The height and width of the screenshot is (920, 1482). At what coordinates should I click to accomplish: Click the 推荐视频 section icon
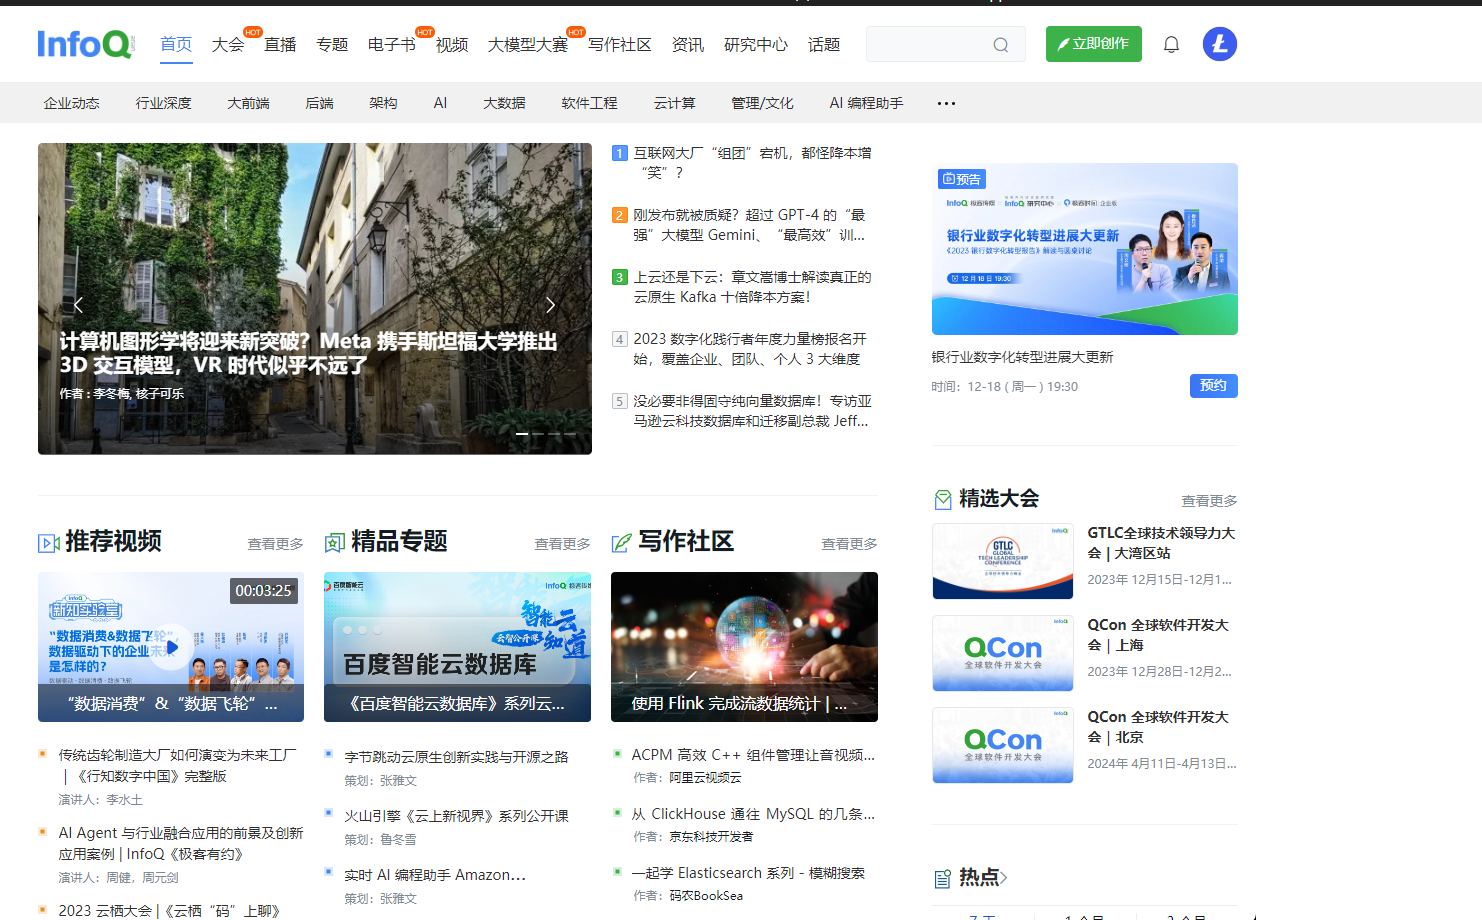tap(49, 543)
